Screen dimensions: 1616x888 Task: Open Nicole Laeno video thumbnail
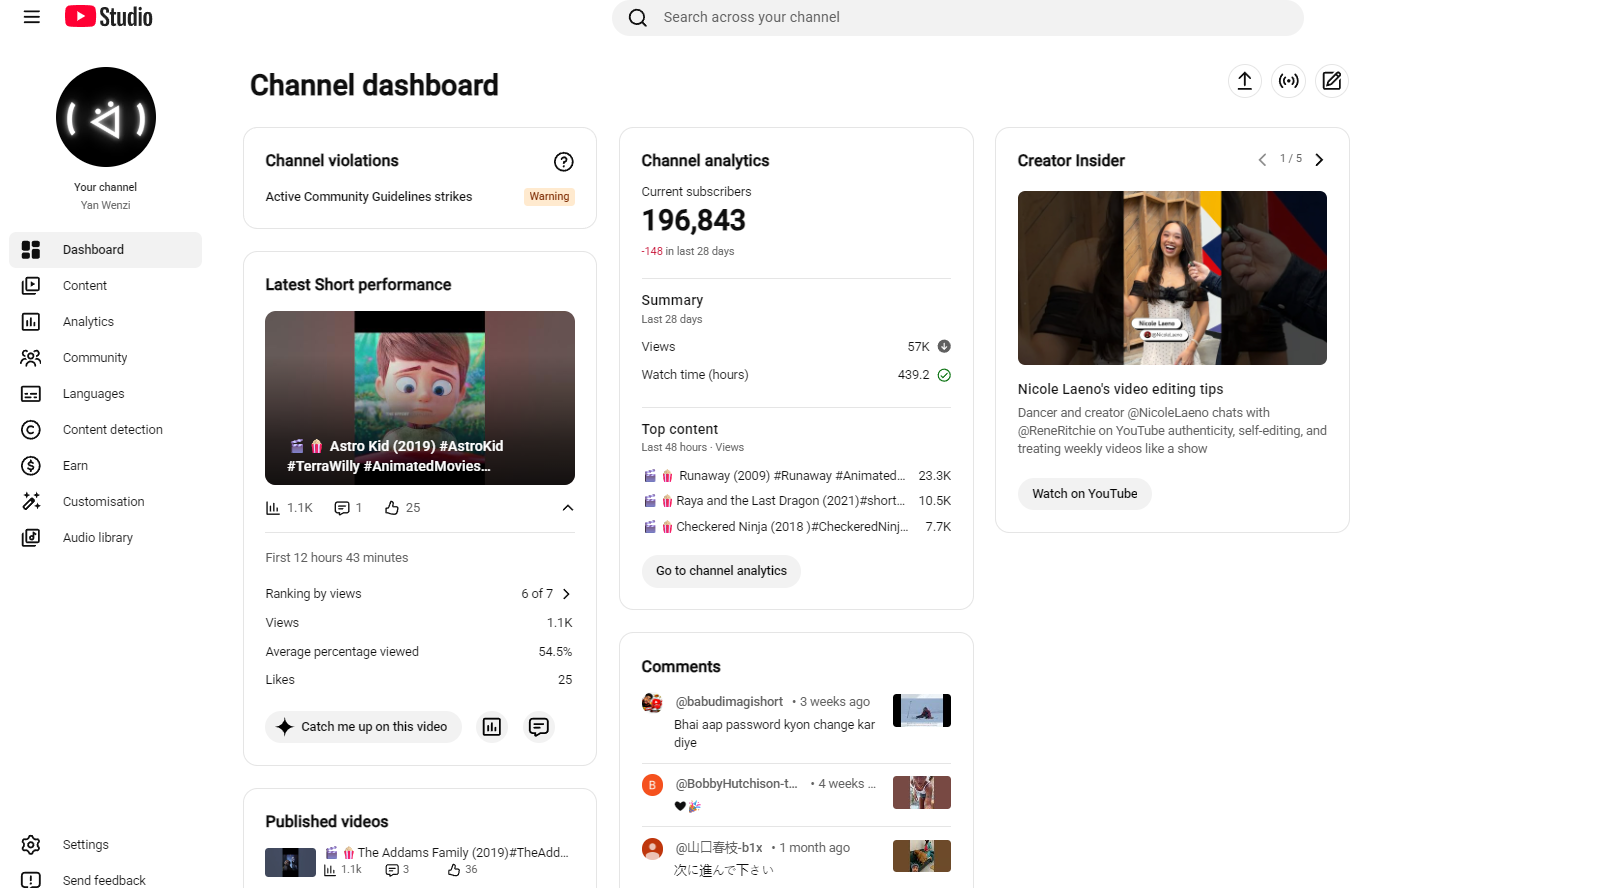[x=1172, y=278]
